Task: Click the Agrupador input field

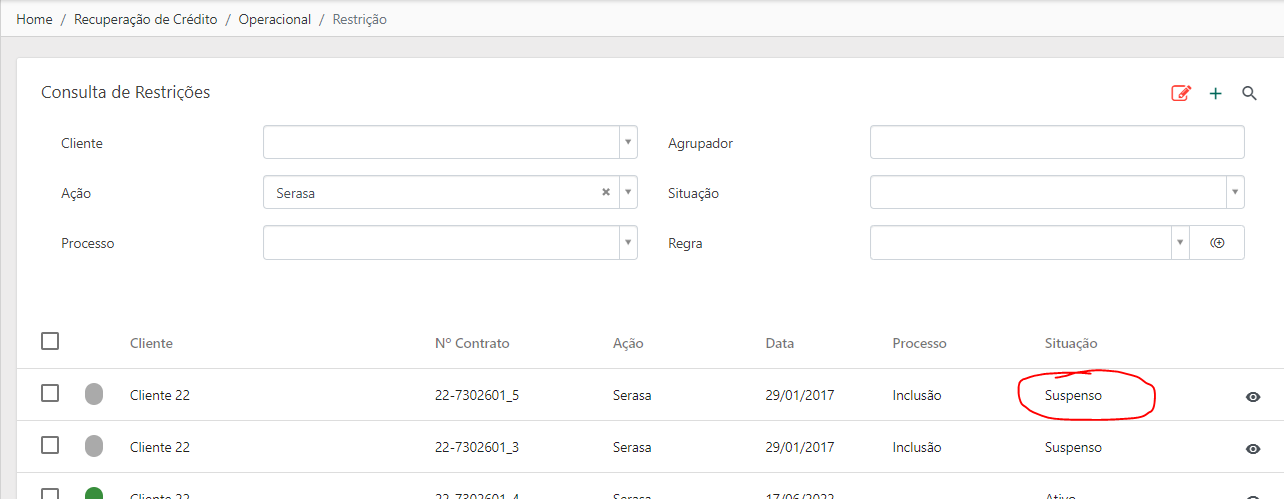Action: (x=1057, y=142)
